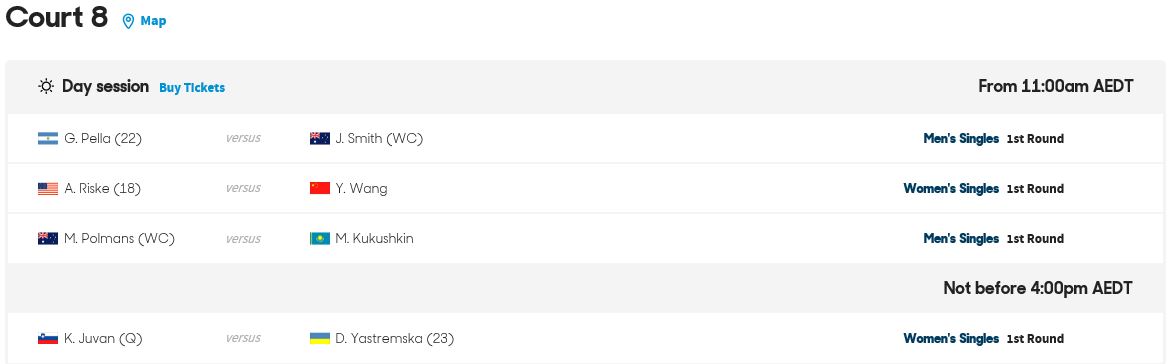Click the Court 8 heading
This screenshot has width=1170, height=364.
click(x=57, y=16)
